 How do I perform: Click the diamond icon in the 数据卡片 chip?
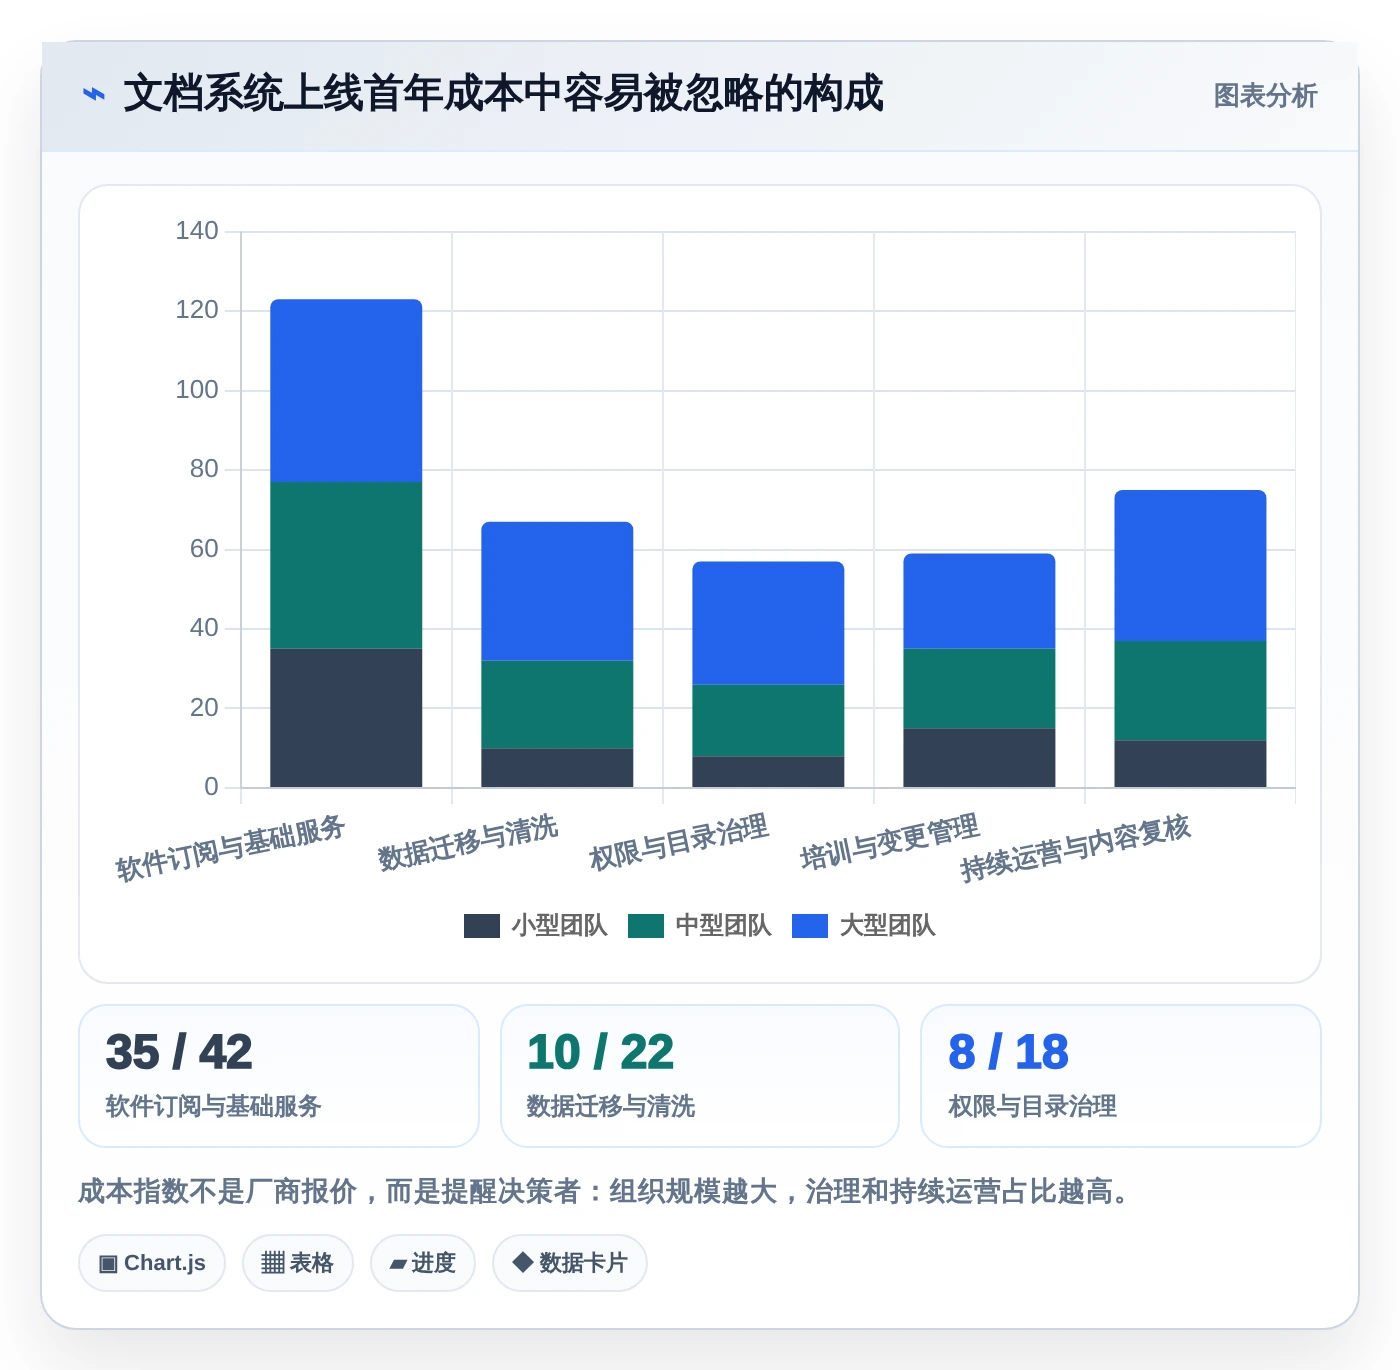pos(522,1262)
